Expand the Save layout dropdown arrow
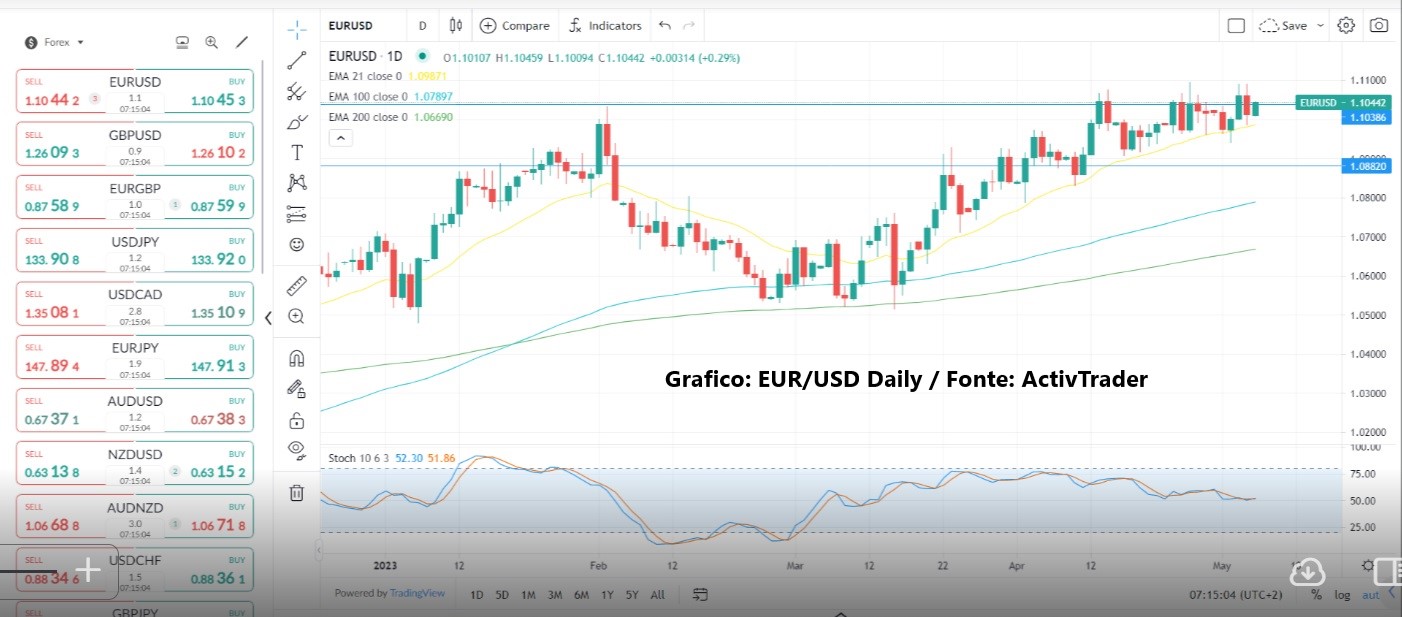This screenshot has height=617, width=1402. (x=1321, y=26)
